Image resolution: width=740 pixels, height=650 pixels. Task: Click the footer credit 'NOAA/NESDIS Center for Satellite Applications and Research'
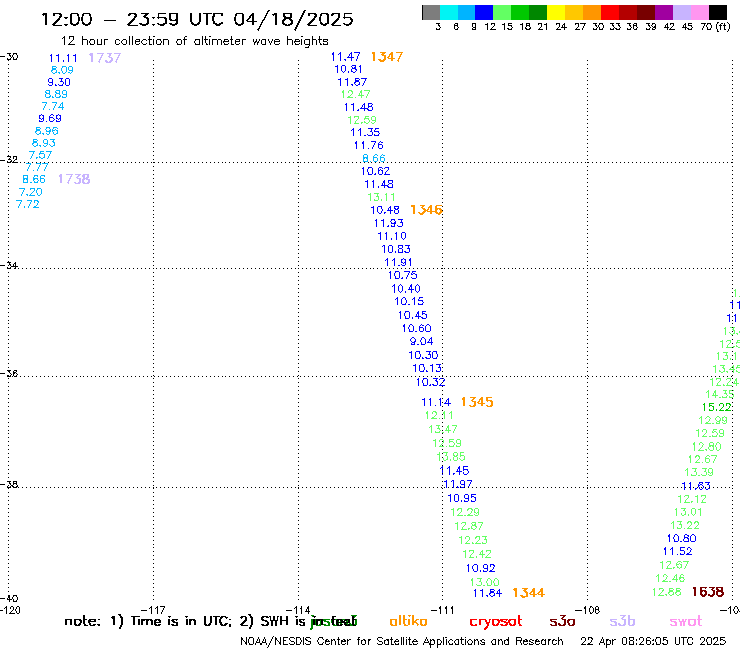(x=402, y=642)
